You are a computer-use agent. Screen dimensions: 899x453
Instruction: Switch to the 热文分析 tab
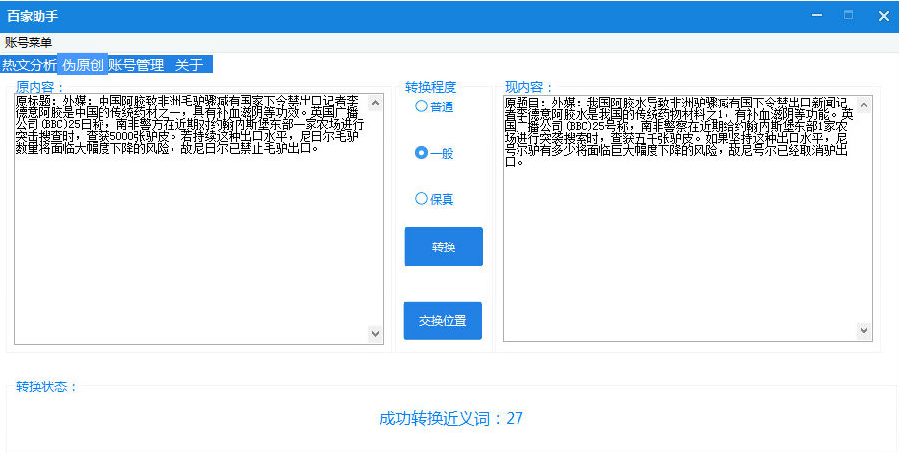point(29,65)
